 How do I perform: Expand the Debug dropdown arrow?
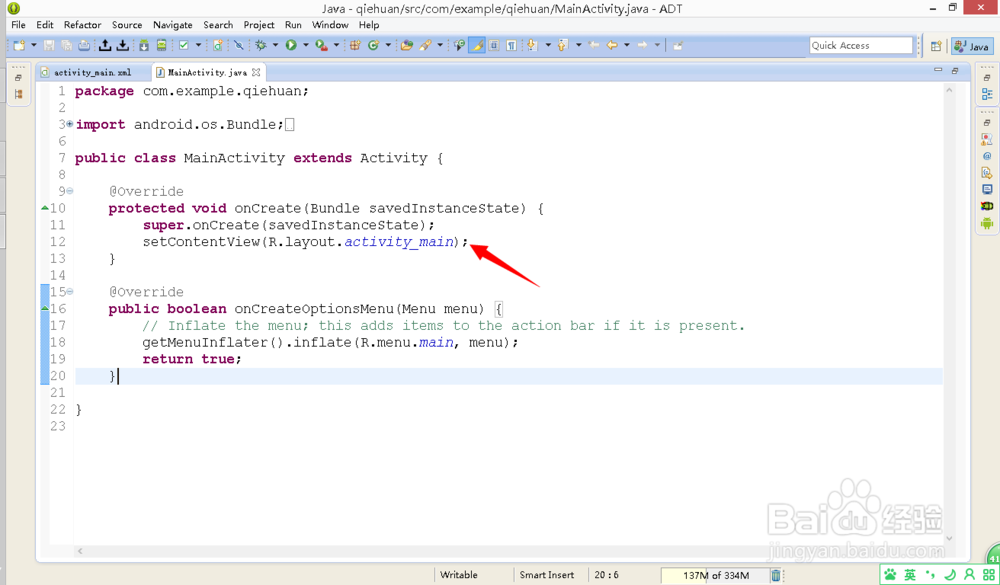coord(276,45)
